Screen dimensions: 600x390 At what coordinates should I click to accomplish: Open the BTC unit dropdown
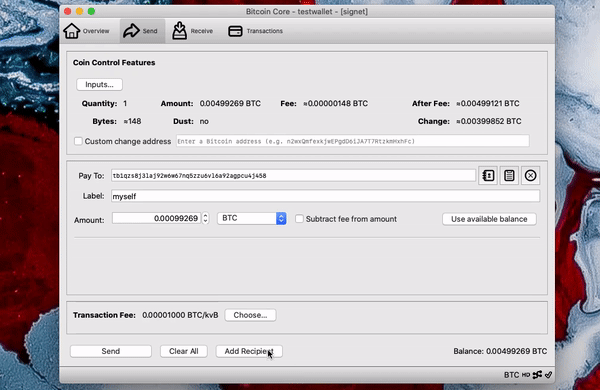tap(252, 218)
